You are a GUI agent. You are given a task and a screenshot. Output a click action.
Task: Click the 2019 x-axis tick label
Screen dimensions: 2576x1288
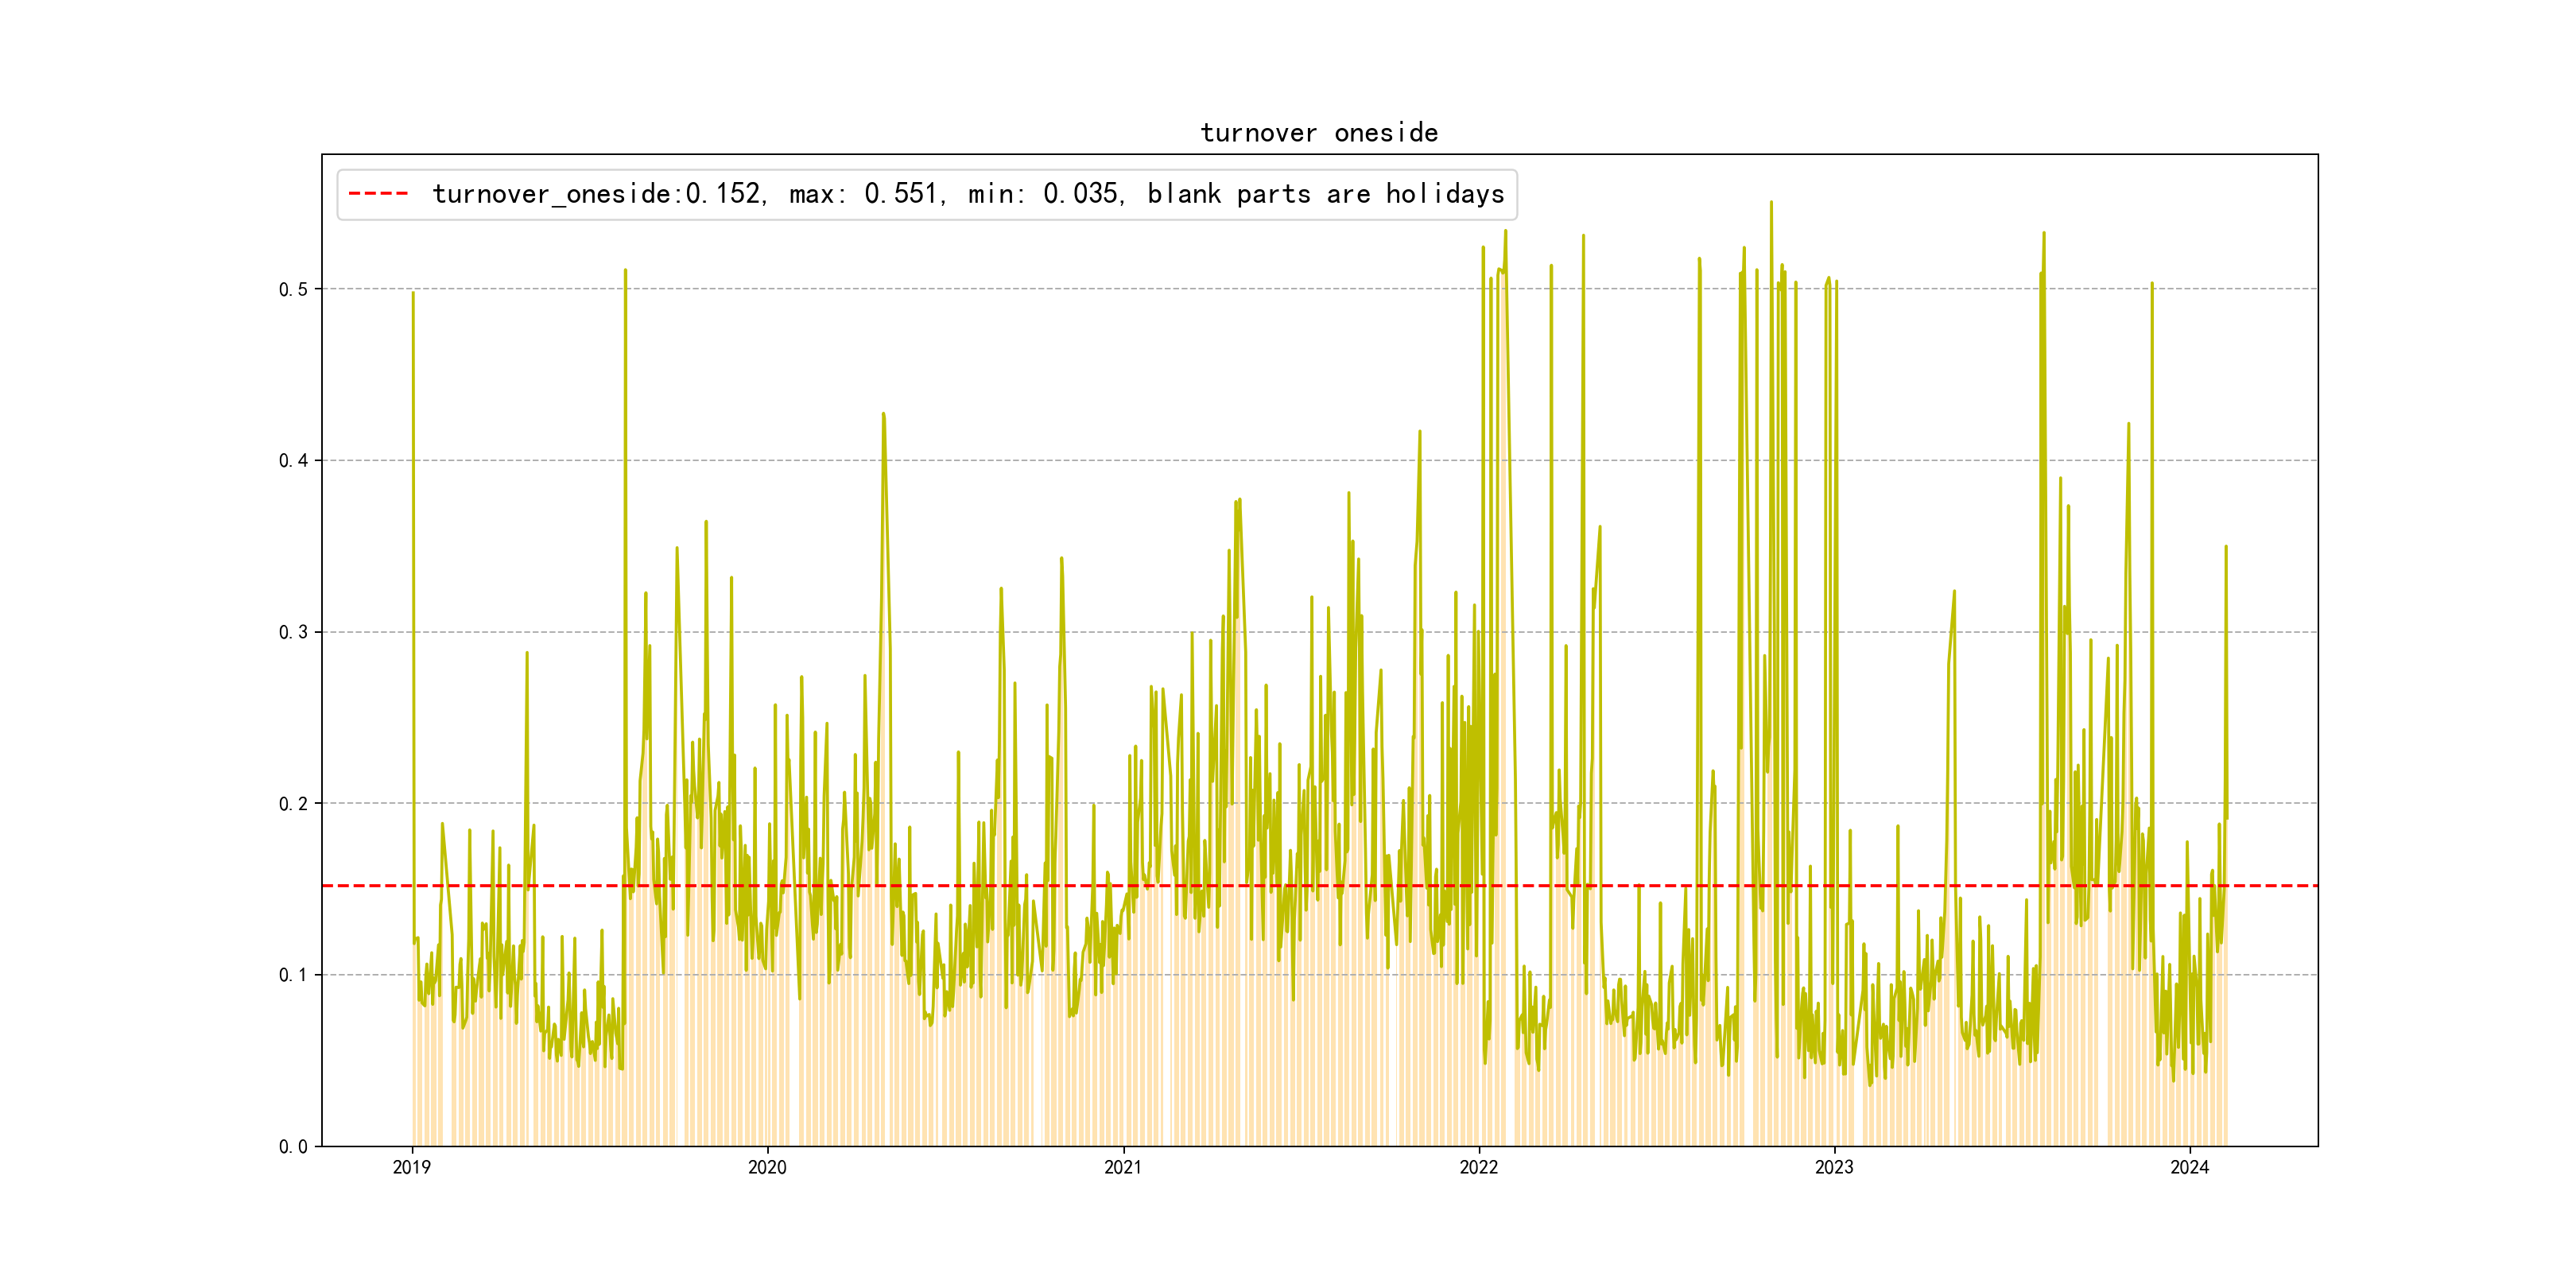coord(412,1167)
